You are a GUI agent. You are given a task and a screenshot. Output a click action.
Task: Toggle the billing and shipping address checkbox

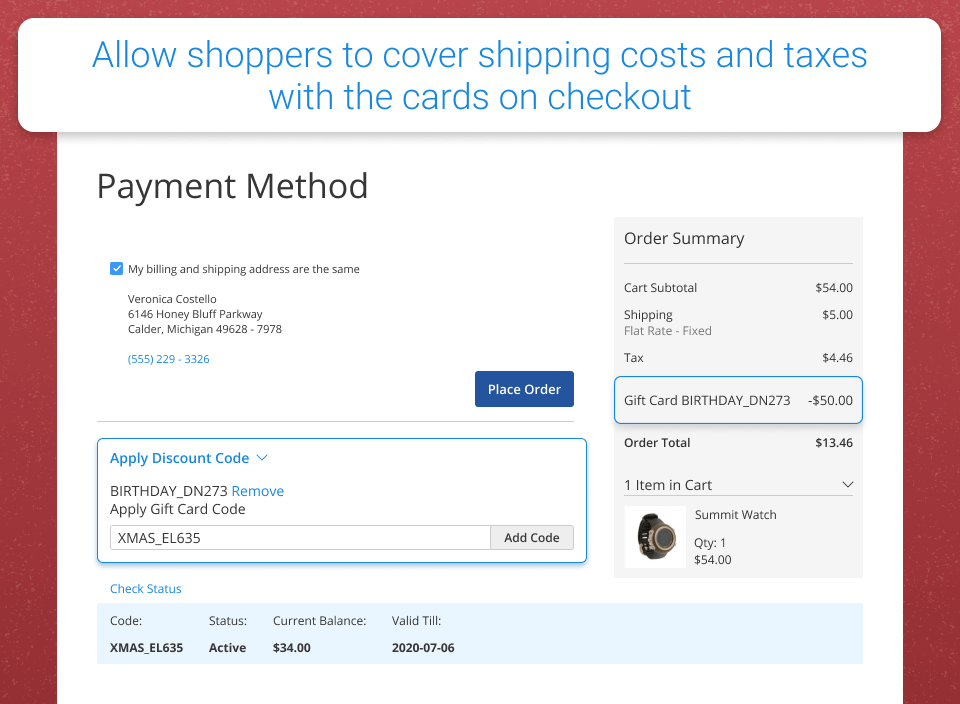coord(117,269)
